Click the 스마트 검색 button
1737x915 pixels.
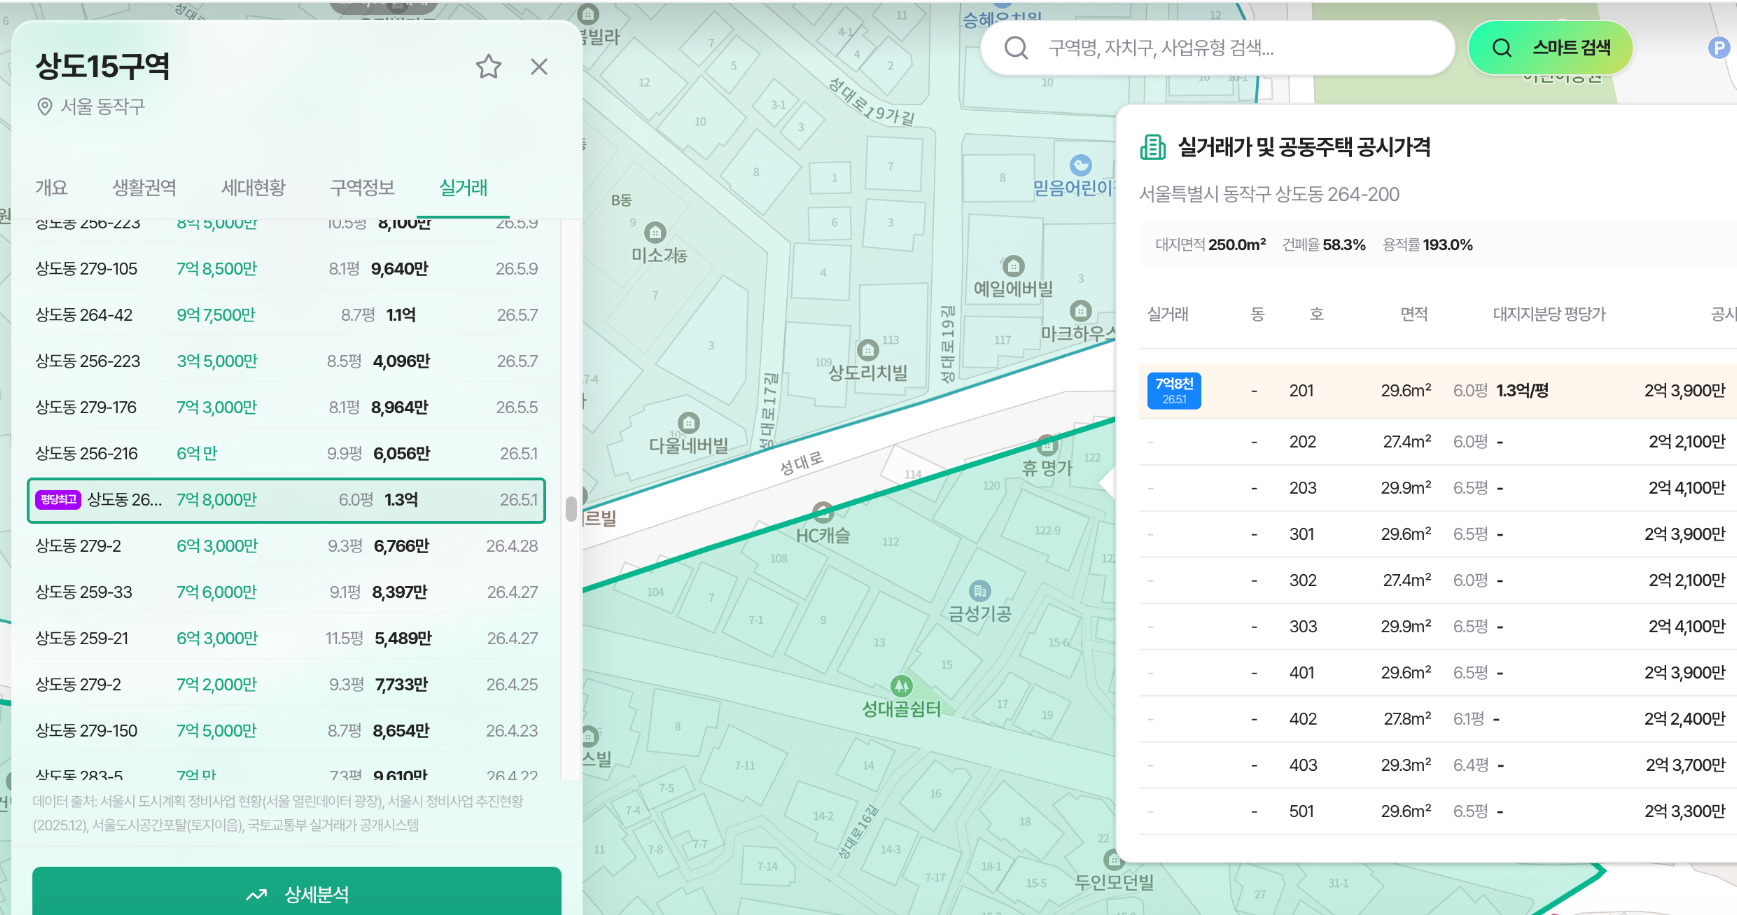(x=1550, y=48)
